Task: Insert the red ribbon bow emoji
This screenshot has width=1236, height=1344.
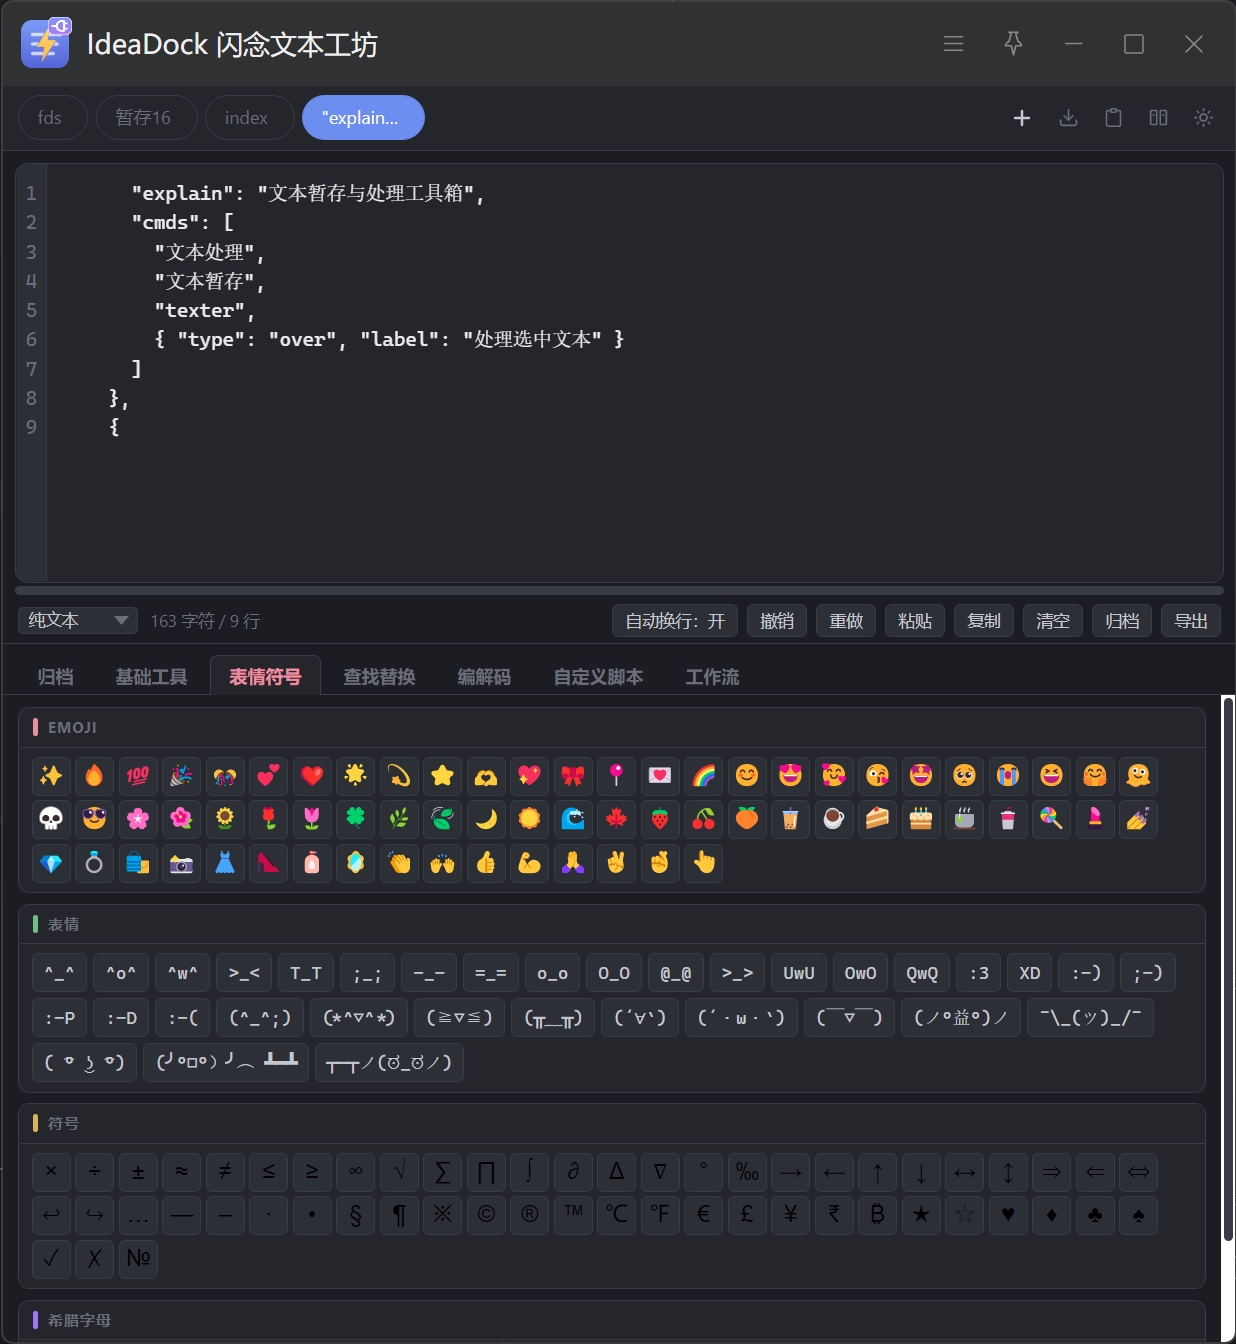Action: (573, 775)
